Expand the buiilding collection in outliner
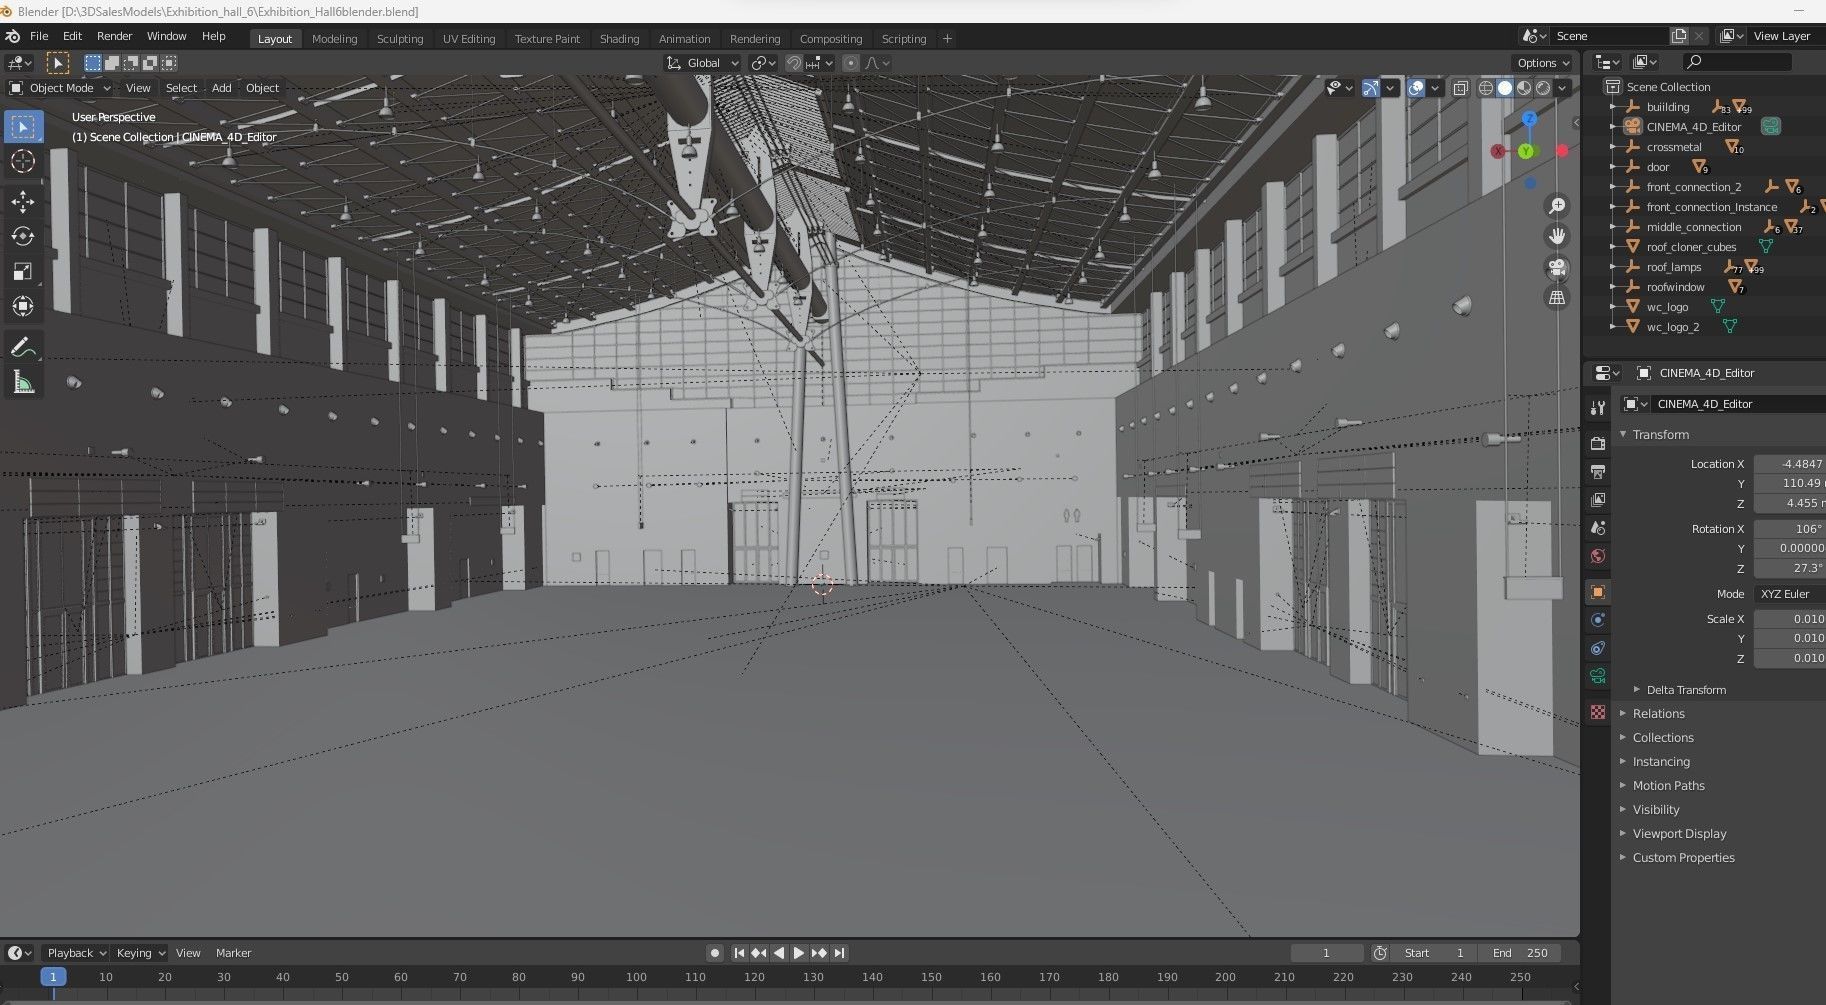The height and width of the screenshot is (1005, 1826). pyautogui.click(x=1613, y=107)
